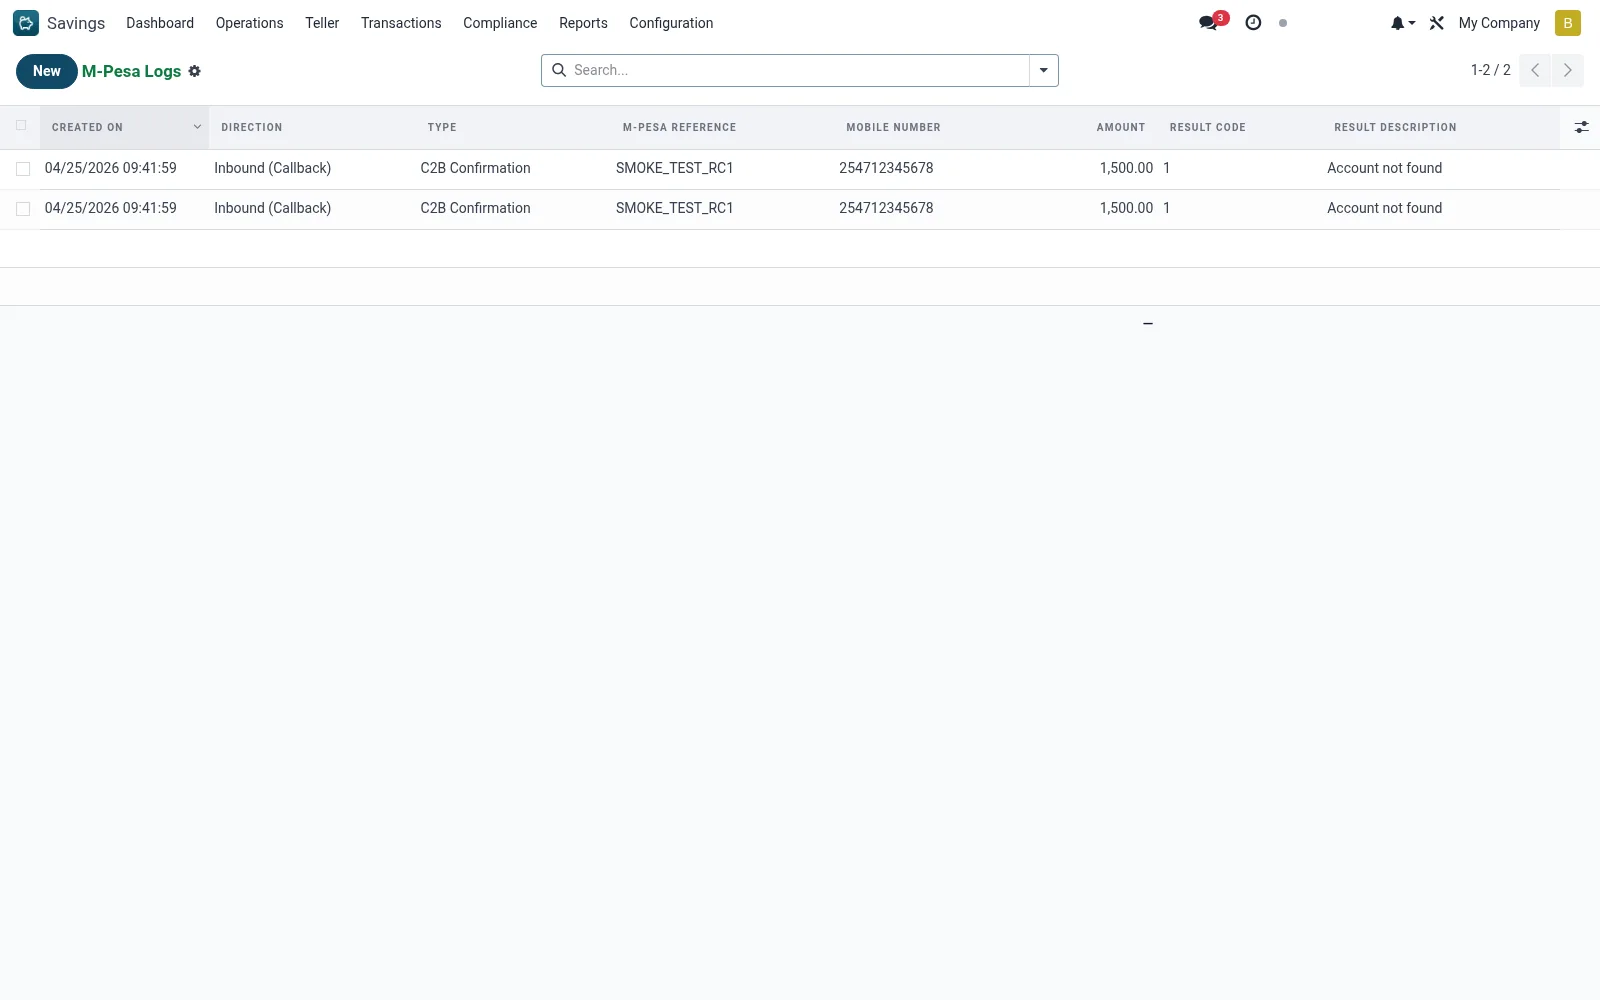Image resolution: width=1600 pixels, height=1000 pixels.
Task: Open the activities clock icon
Action: 1253,23
